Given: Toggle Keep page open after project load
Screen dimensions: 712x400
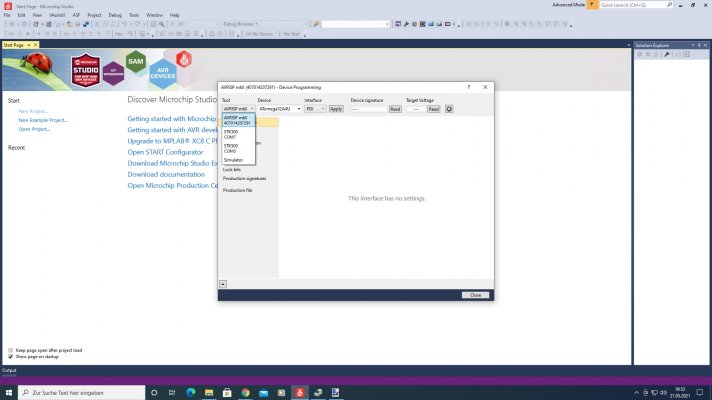Looking at the screenshot, I should click(10, 350).
